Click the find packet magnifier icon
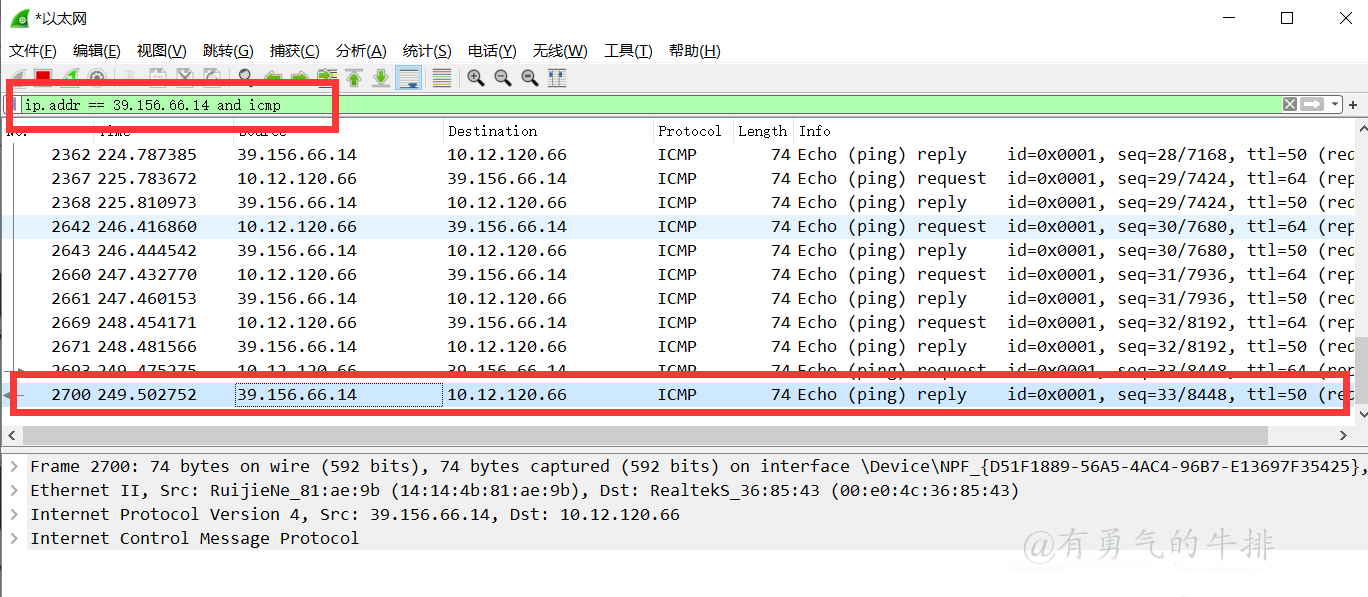The height and width of the screenshot is (597, 1368). point(245,78)
